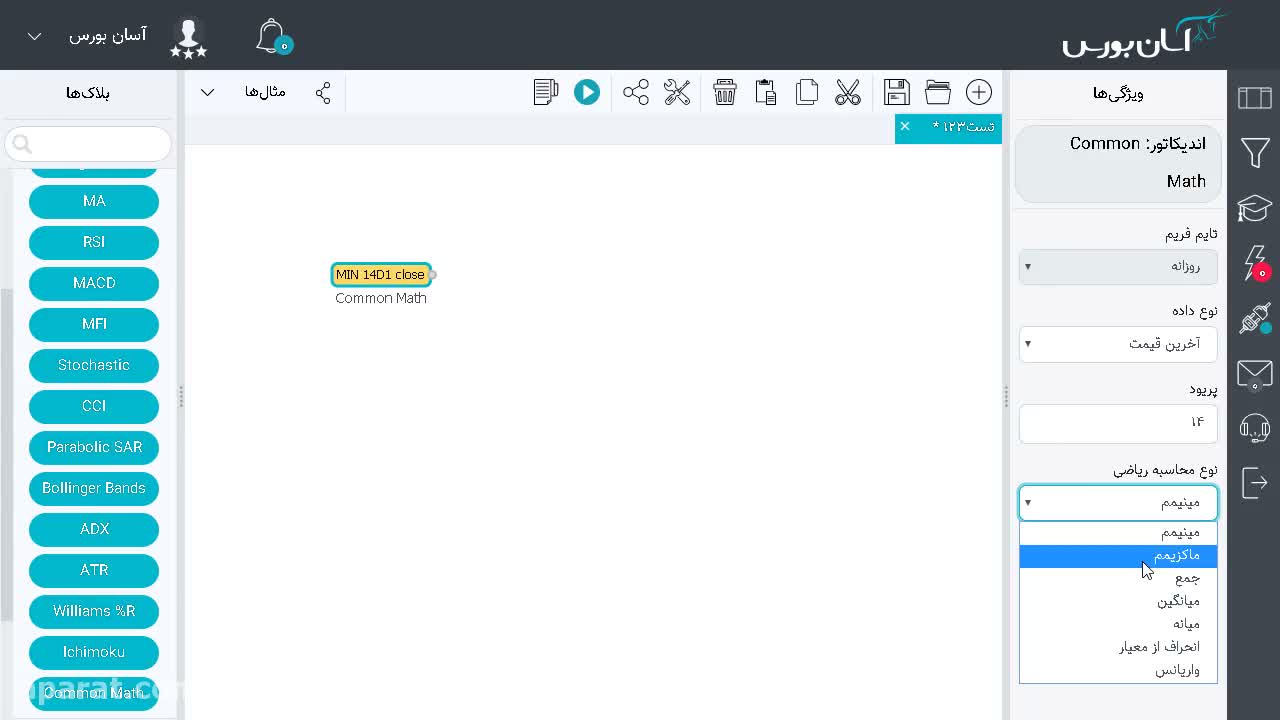The width and height of the screenshot is (1280, 720).
Task: Add the Parabolic SAR block
Action: 94,447
